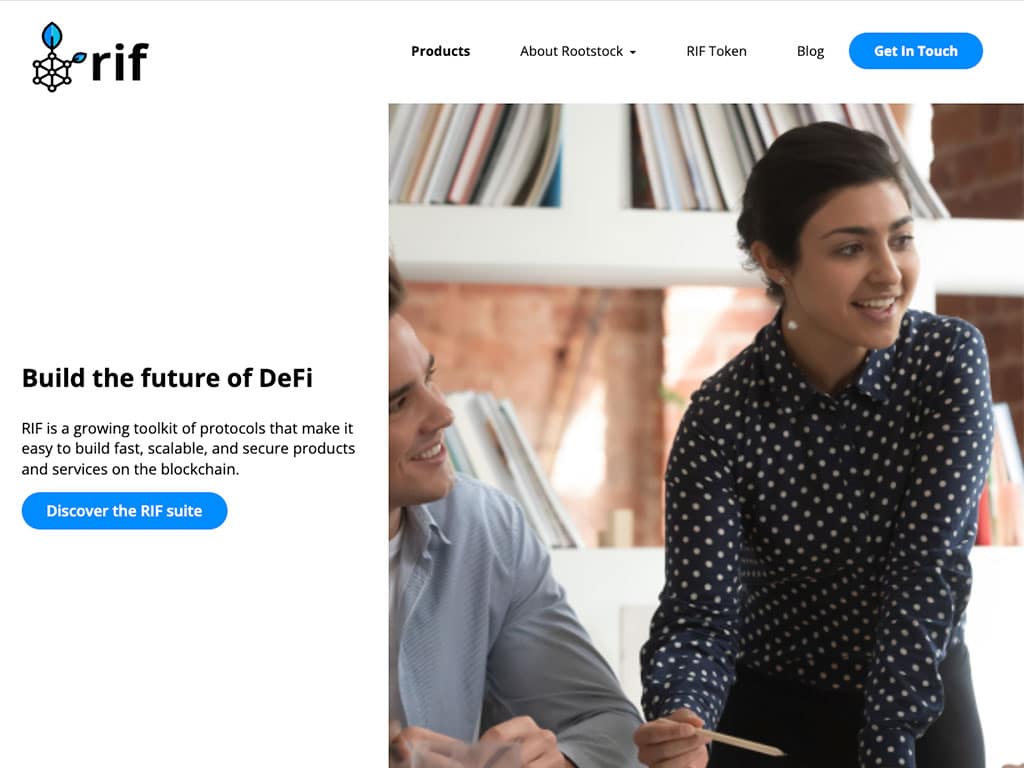1024x768 pixels.
Task: Click the RIF tree logo icon
Action: 59,57
